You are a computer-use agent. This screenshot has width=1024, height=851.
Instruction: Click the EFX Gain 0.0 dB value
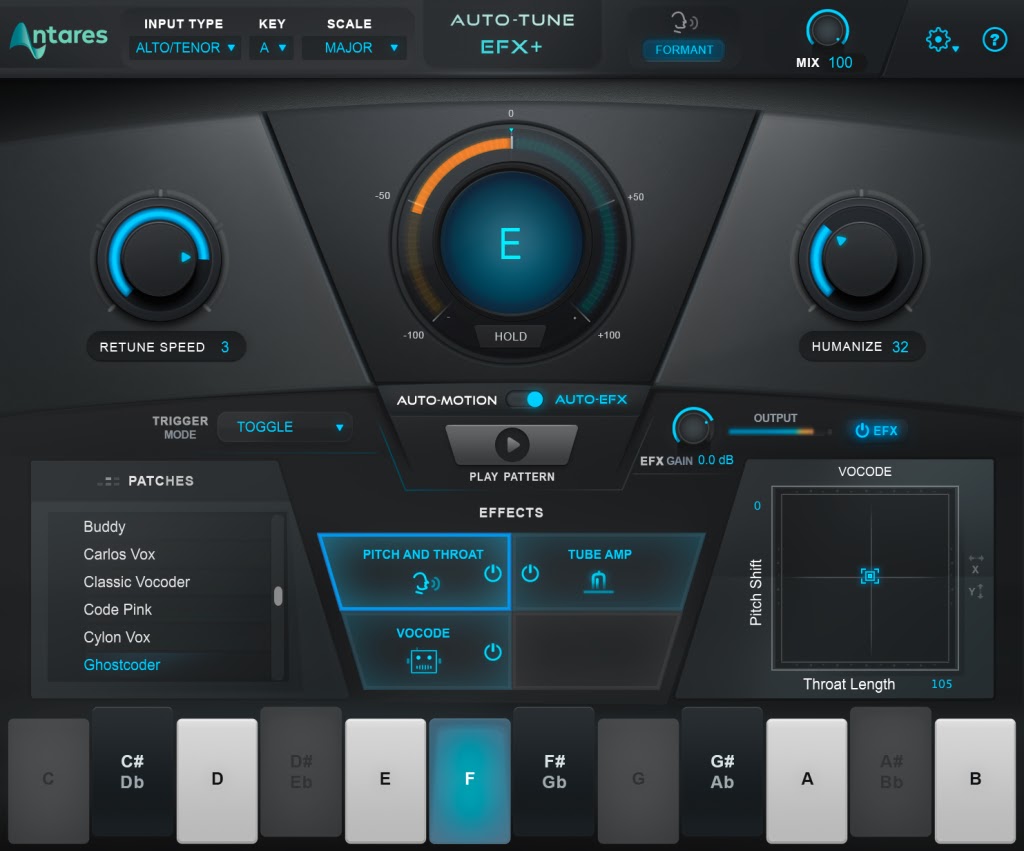tap(715, 460)
